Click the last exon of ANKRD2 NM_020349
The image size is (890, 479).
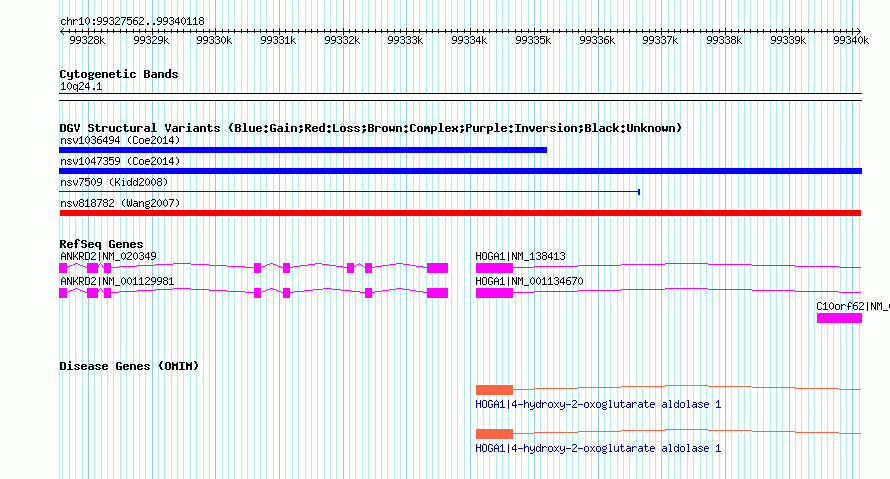tap(438, 268)
